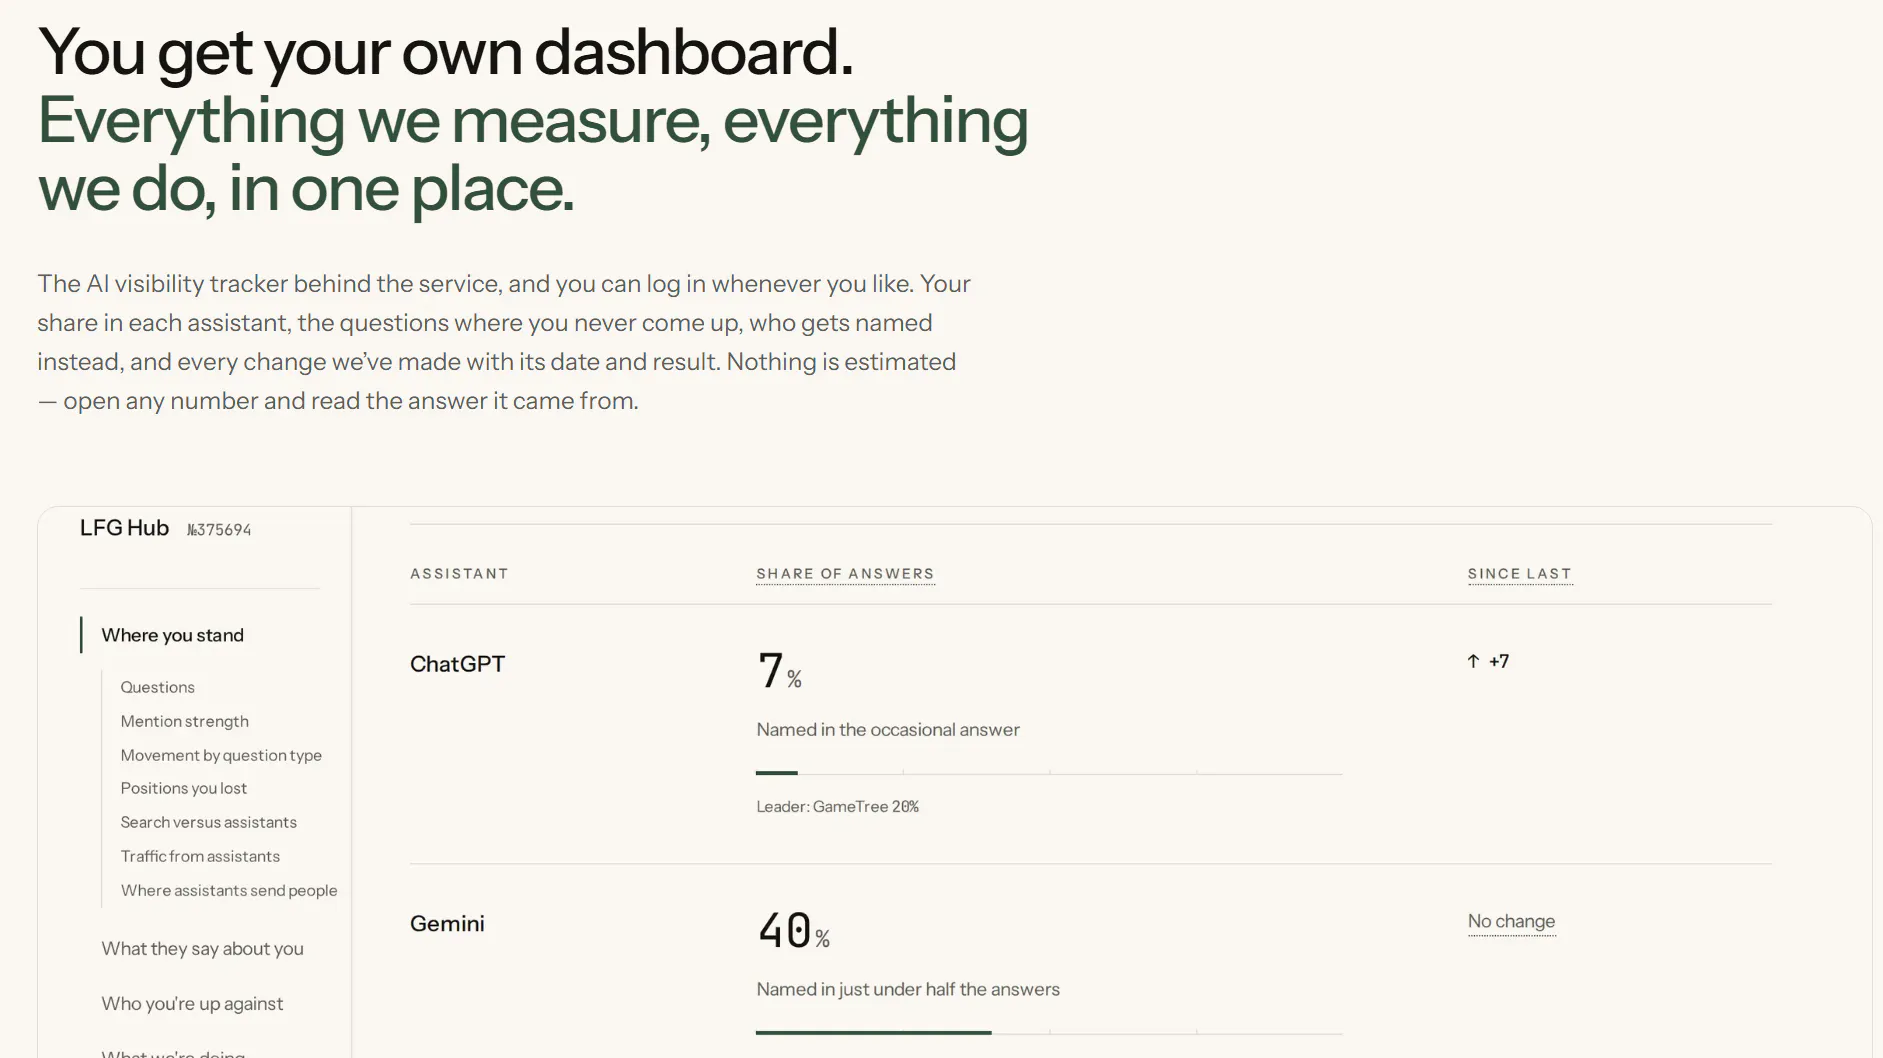Click the Since Last column header
The image size is (1883, 1058).
coord(1519,574)
